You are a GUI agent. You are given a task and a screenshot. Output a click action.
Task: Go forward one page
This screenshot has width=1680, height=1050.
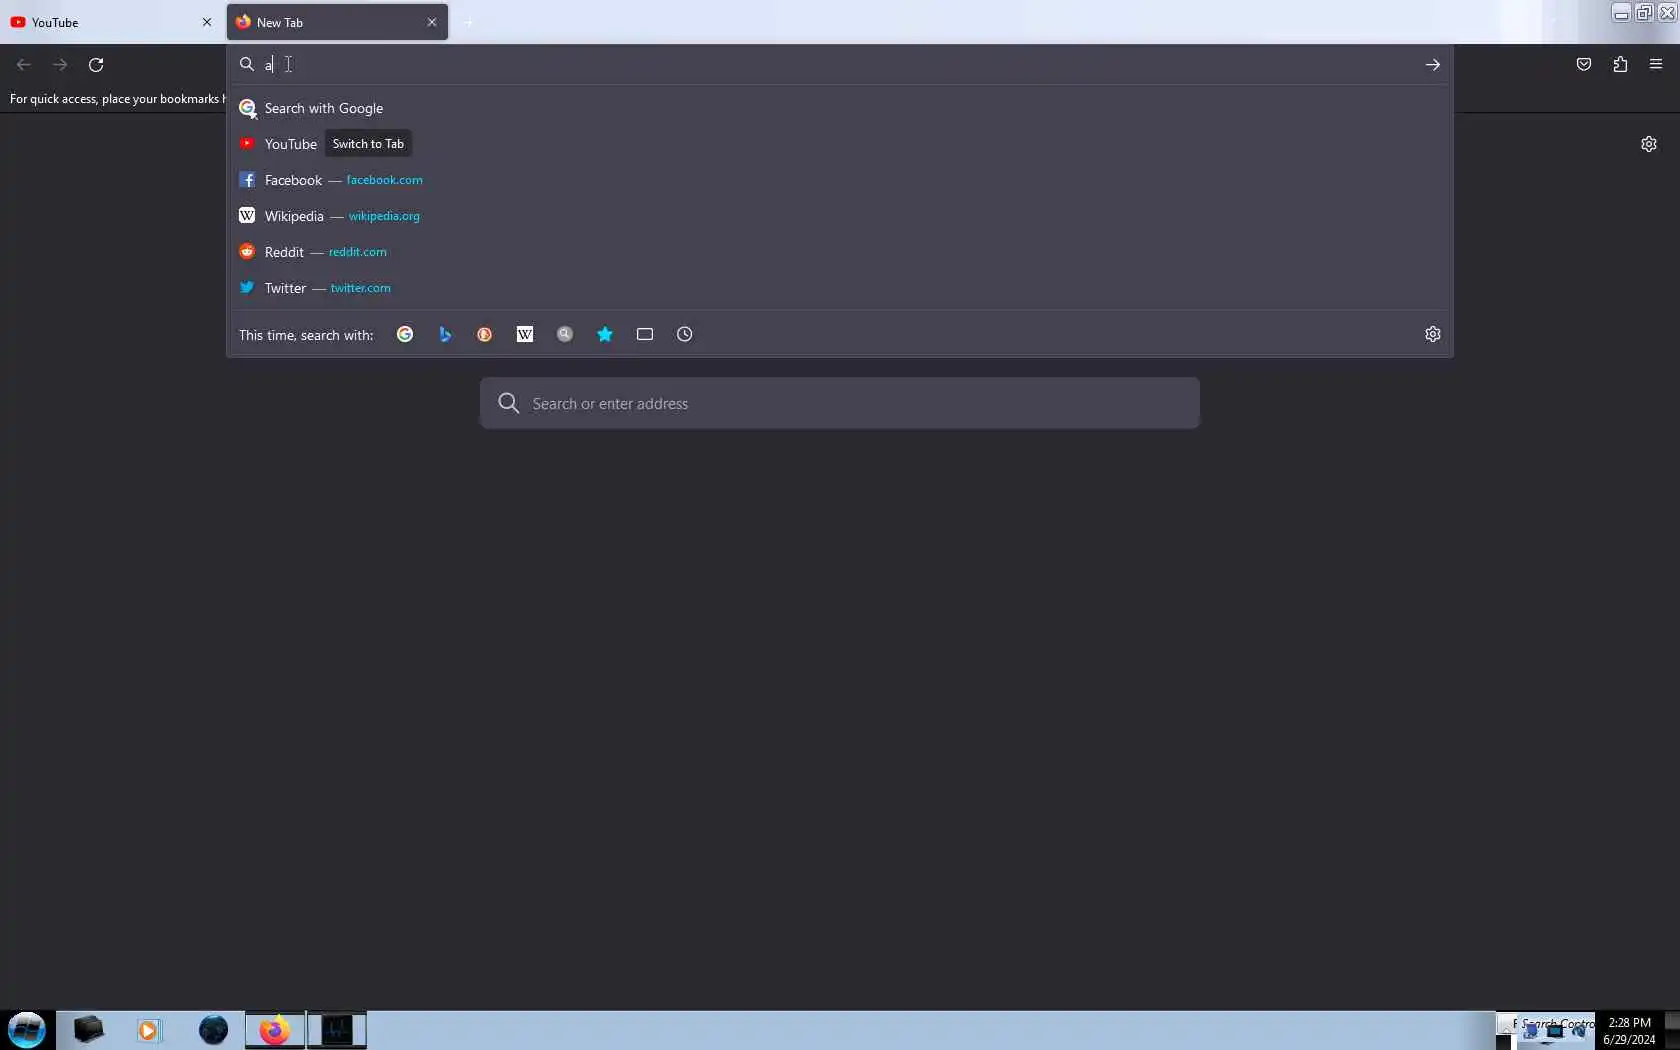pyautogui.click(x=60, y=64)
